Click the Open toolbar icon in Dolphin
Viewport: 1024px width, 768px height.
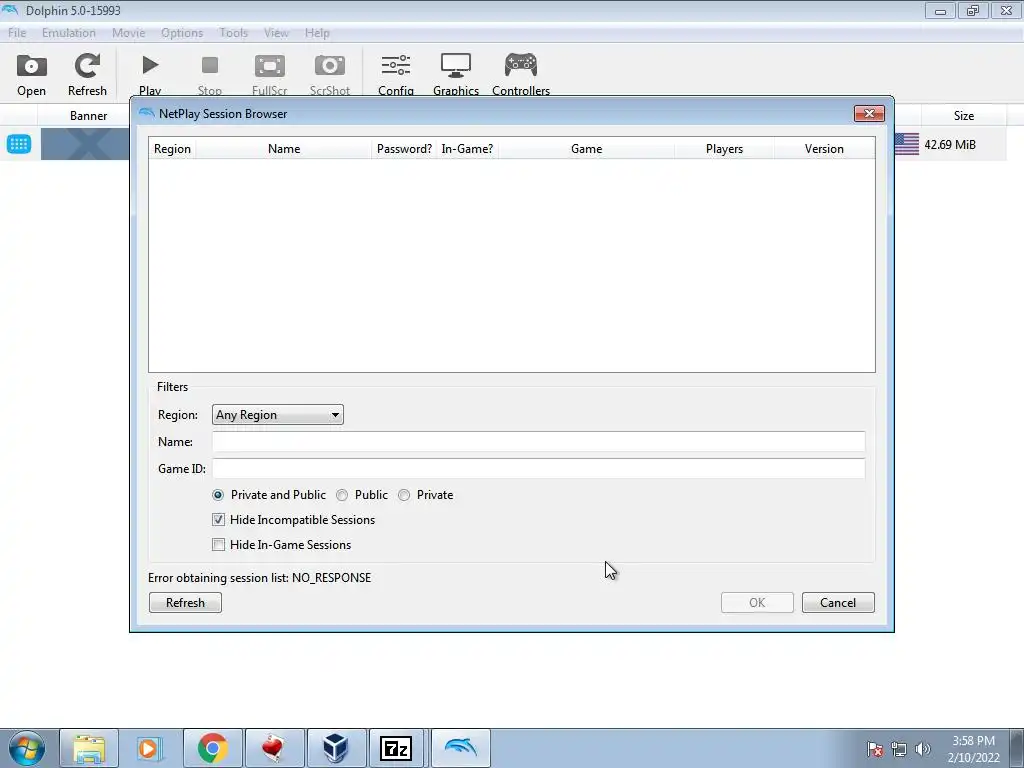click(31, 74)
